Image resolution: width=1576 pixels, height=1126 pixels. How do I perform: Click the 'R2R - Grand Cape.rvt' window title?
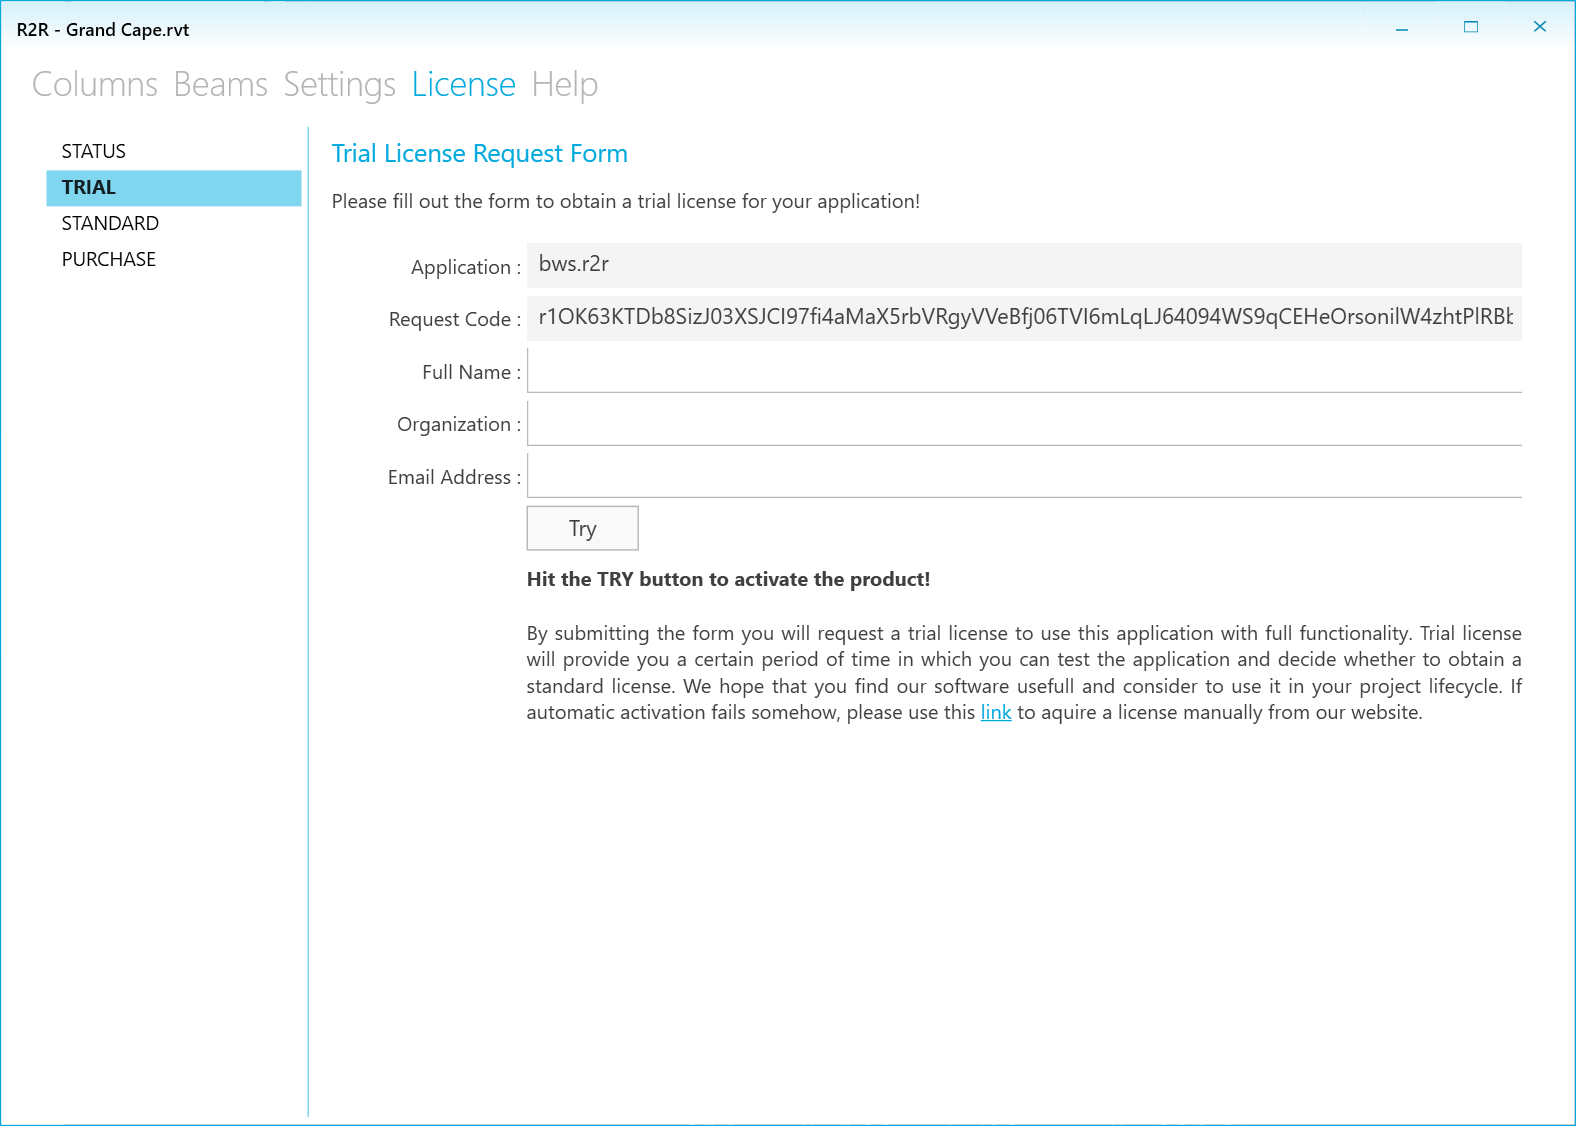[103, 30]
